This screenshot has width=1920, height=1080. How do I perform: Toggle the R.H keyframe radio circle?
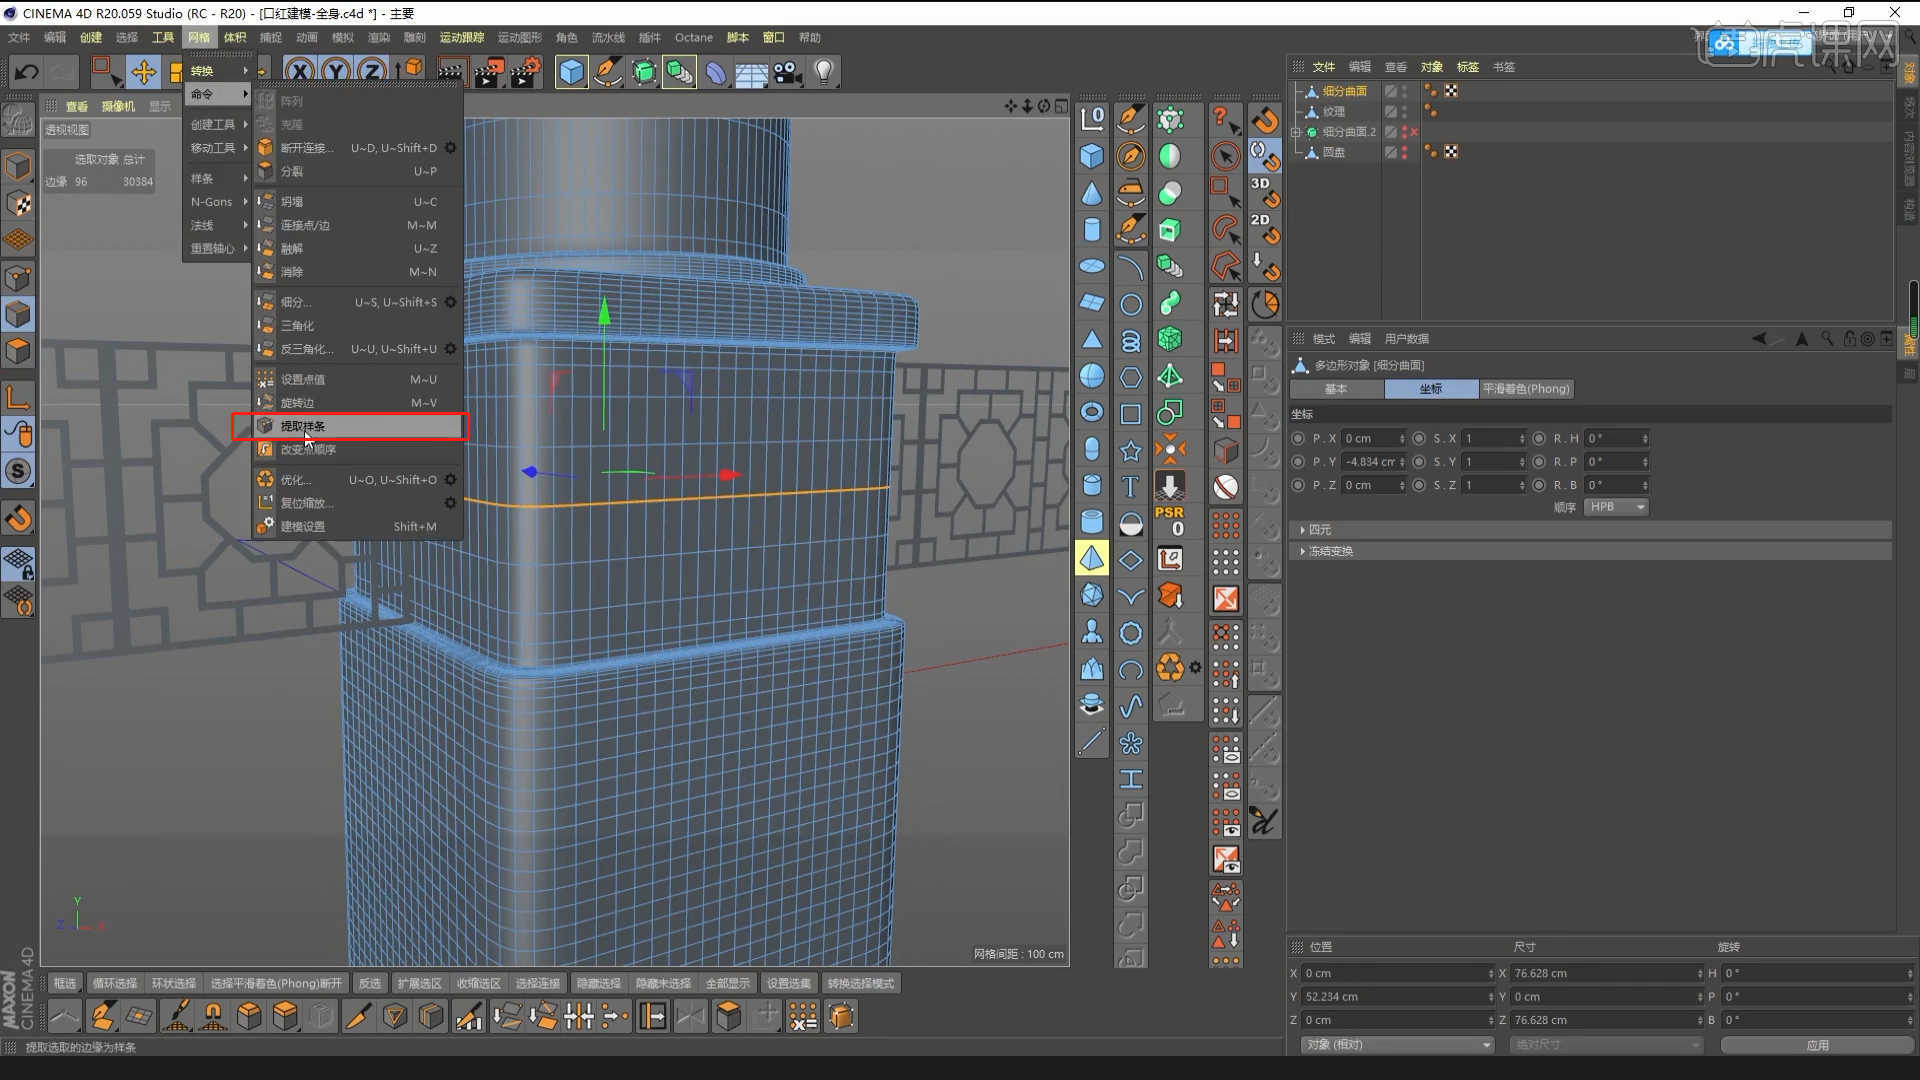(1539, 439)
